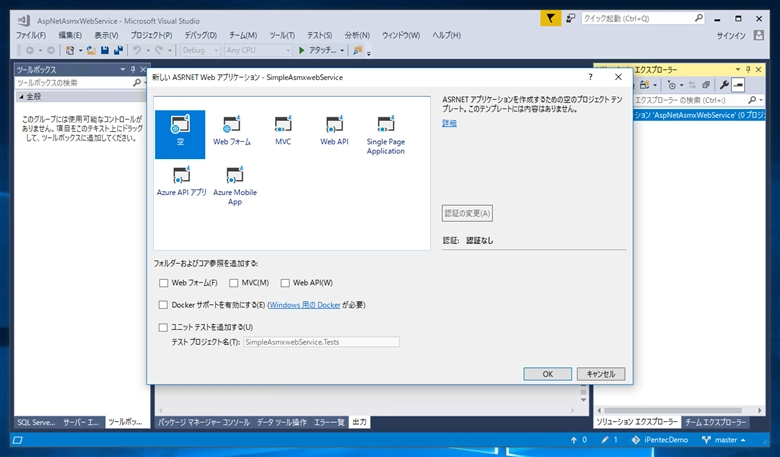Open the Any CPU platform dropdown

(258, 50)
